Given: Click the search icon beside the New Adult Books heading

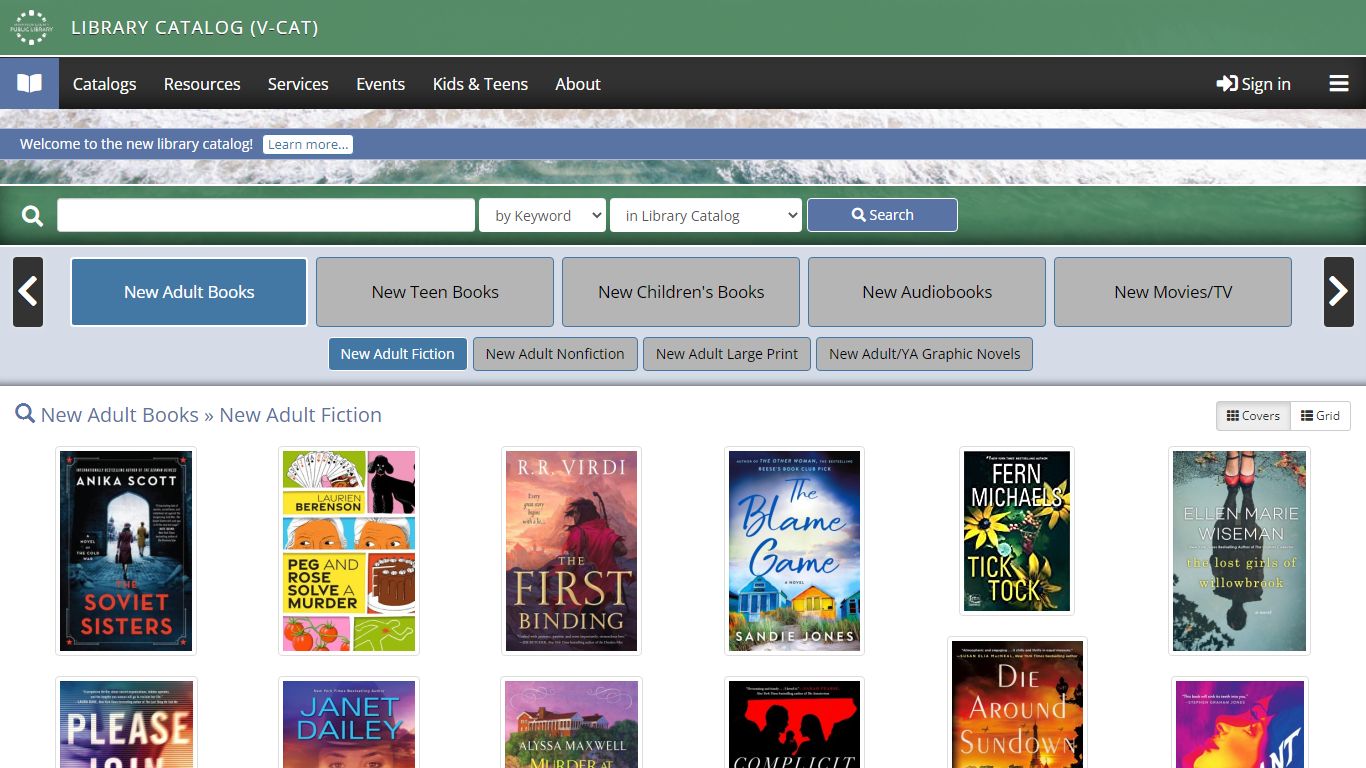Looking at the screenshot, I should [x=25, y=413].
